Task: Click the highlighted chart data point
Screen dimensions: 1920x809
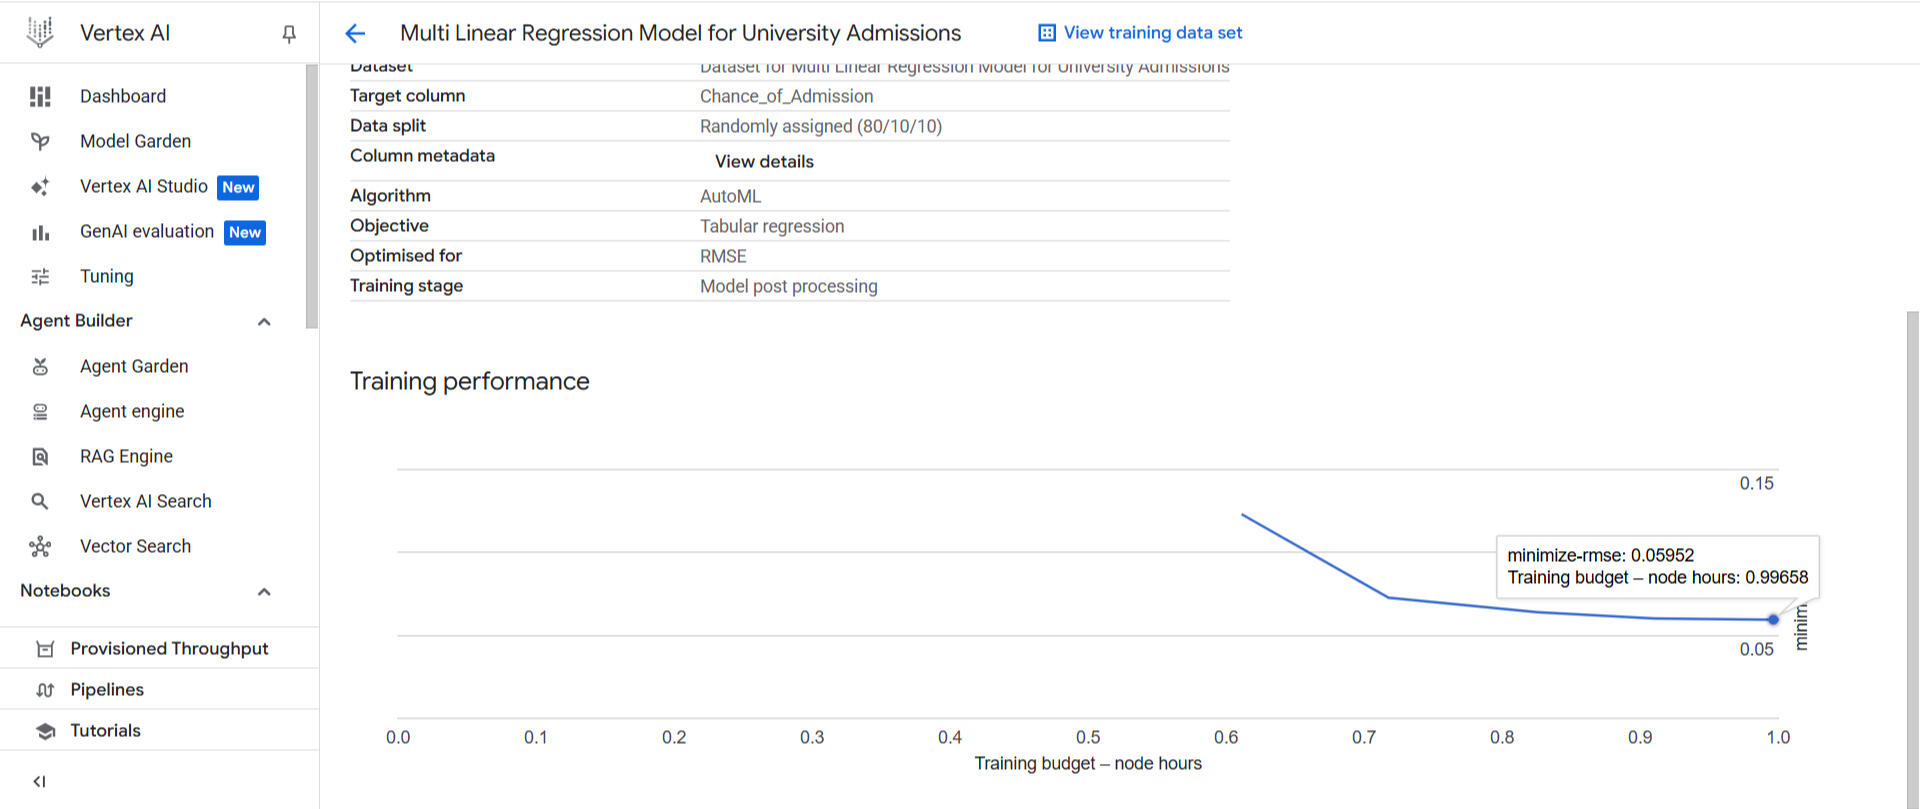Action: coord(1773,619)
